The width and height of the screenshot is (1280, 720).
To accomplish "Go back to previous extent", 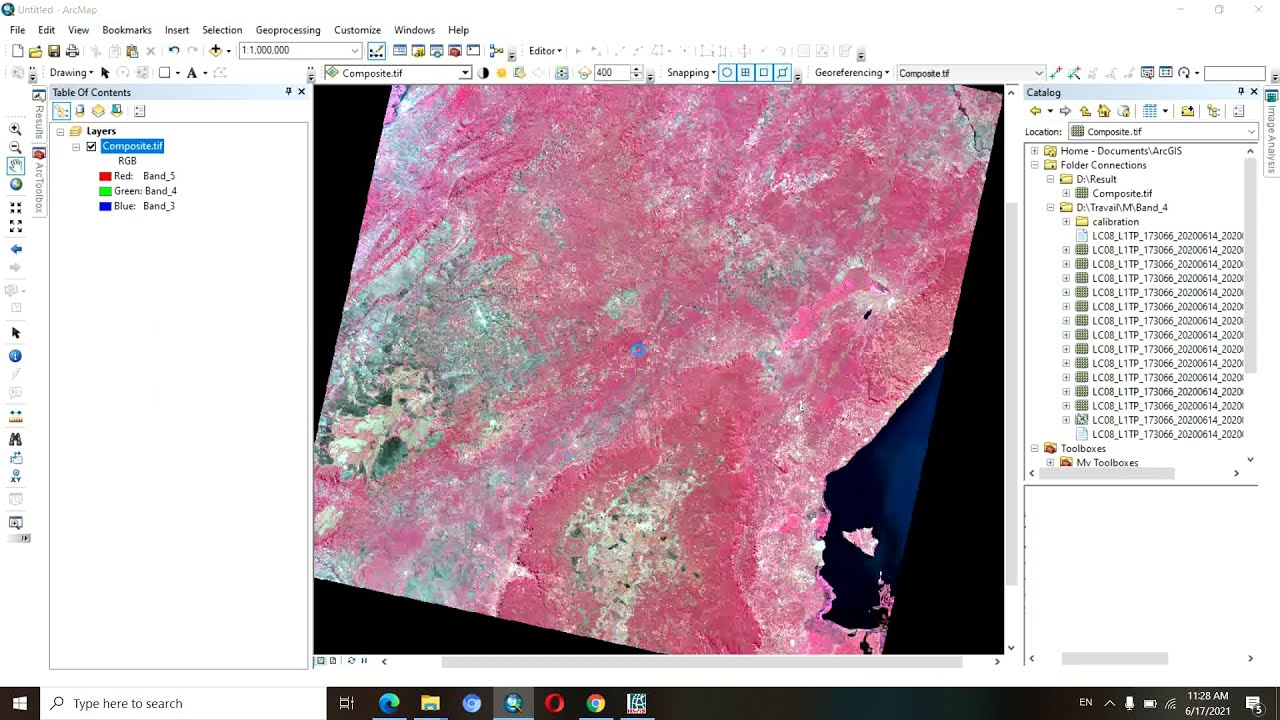I will click(x=15, y=249).
